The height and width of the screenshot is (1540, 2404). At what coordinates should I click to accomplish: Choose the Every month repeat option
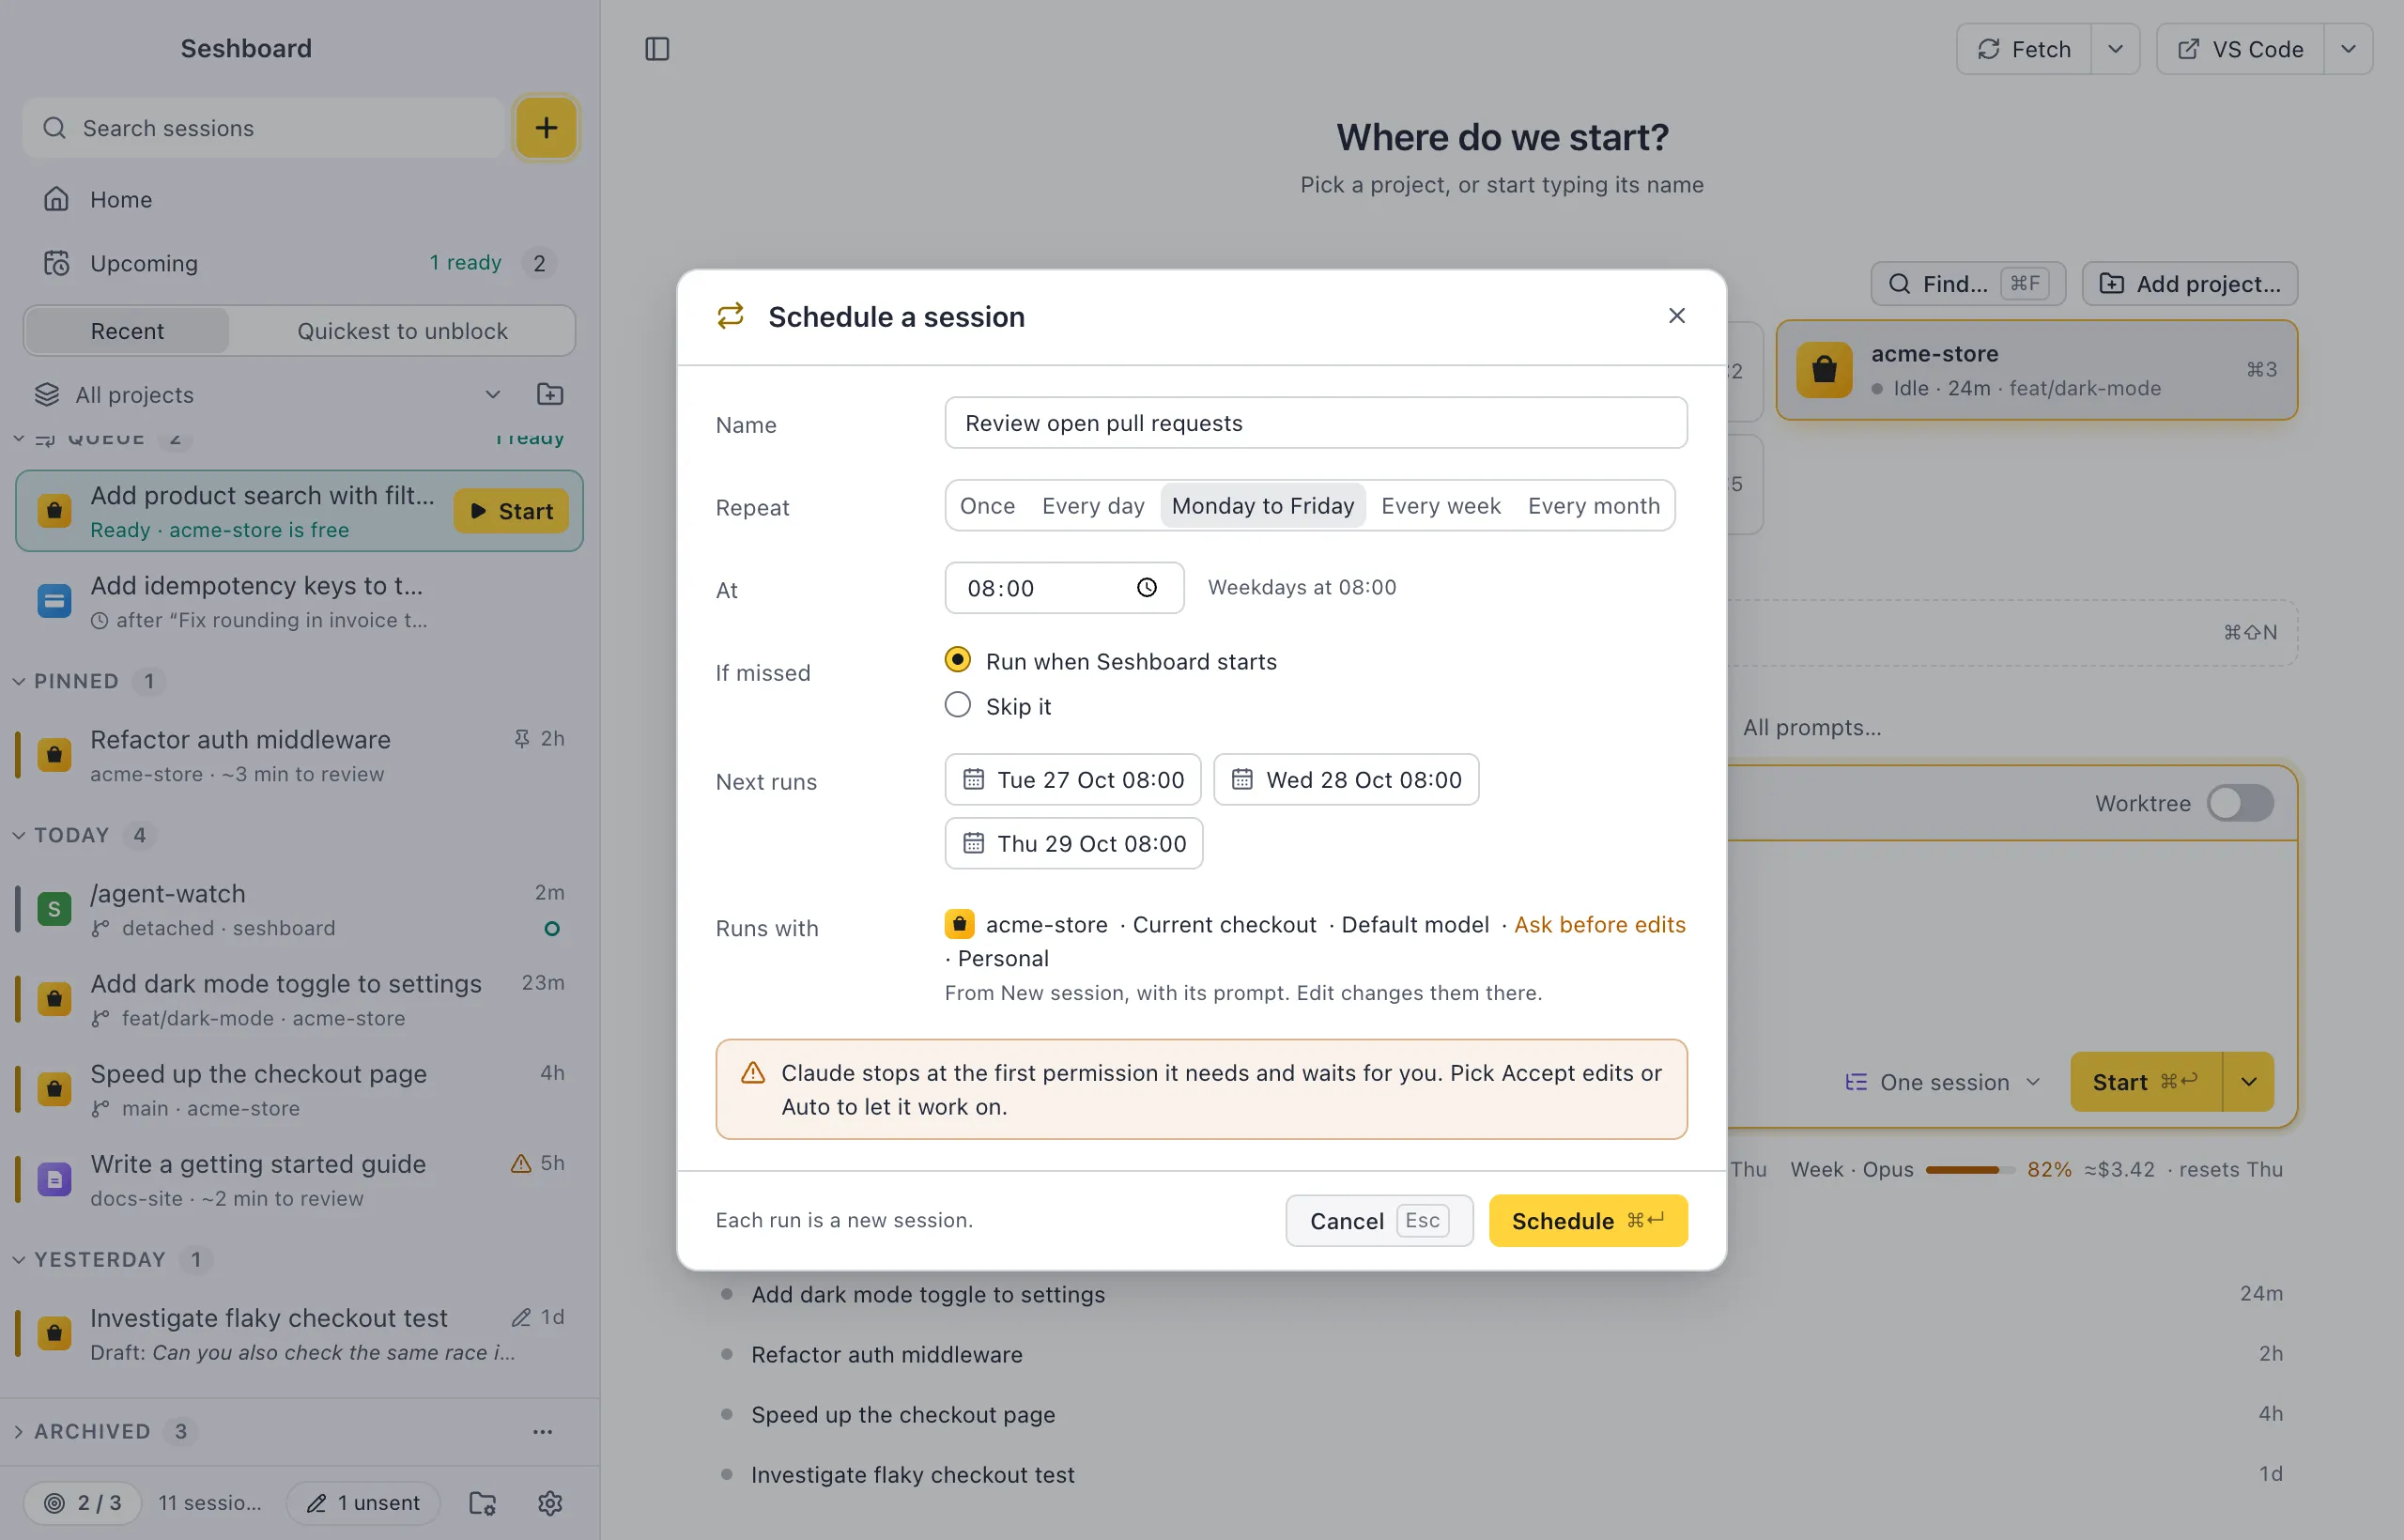(x=1593, y=506)
